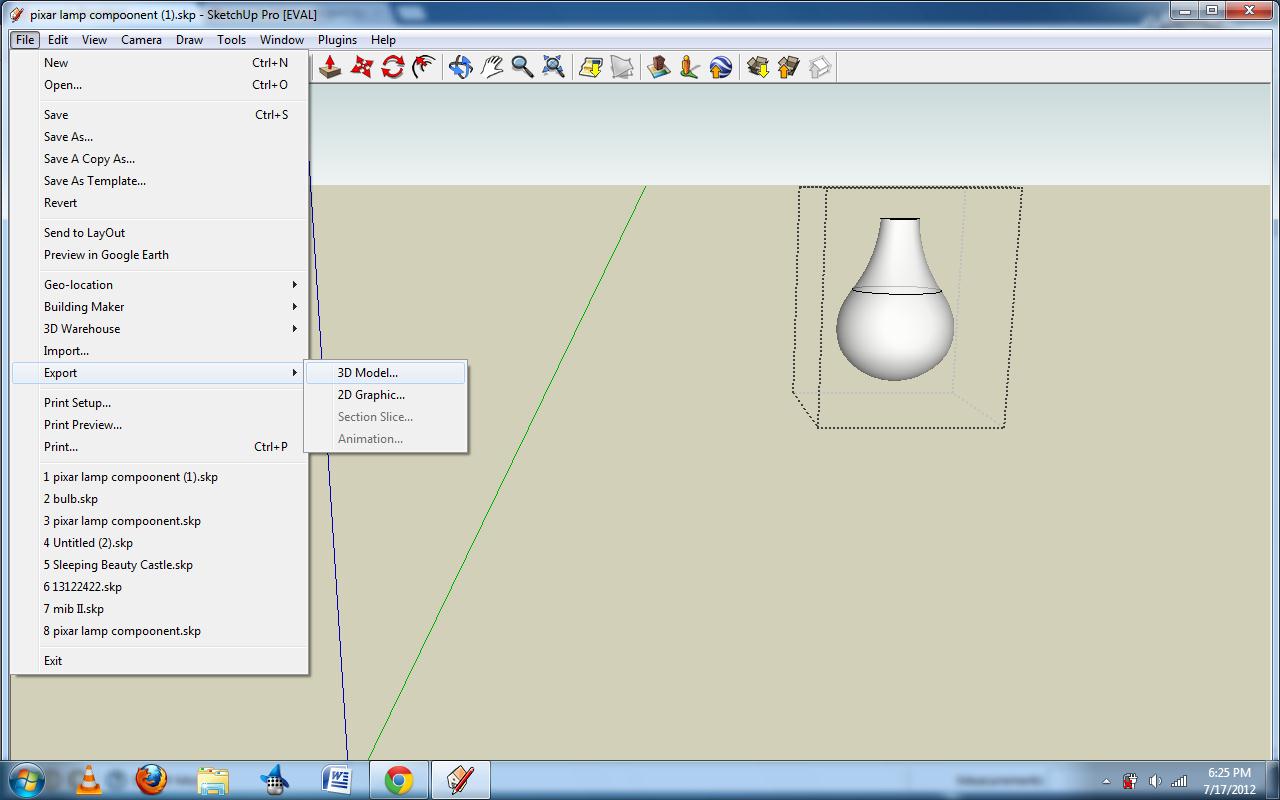The height and width of the screenshot is (800, 1280).
Task: Choose Print Setup...
Action: pos(160,403)
